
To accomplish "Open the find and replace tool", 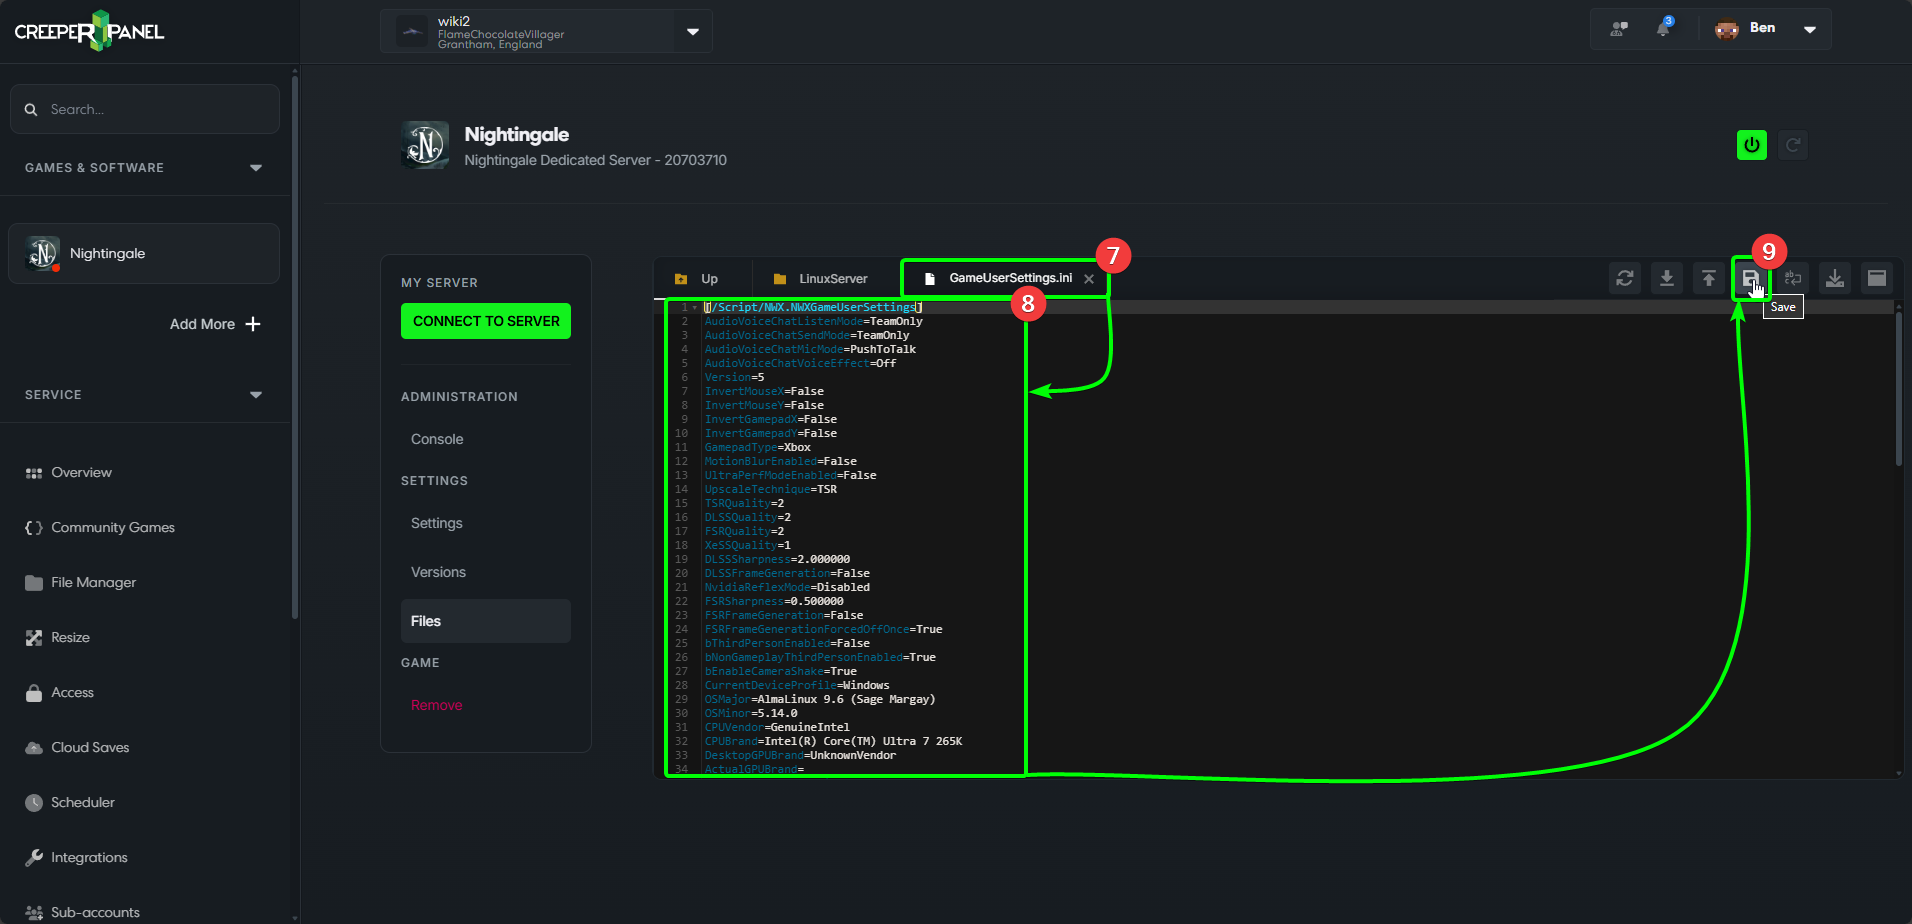I will tap(1792, 278).
